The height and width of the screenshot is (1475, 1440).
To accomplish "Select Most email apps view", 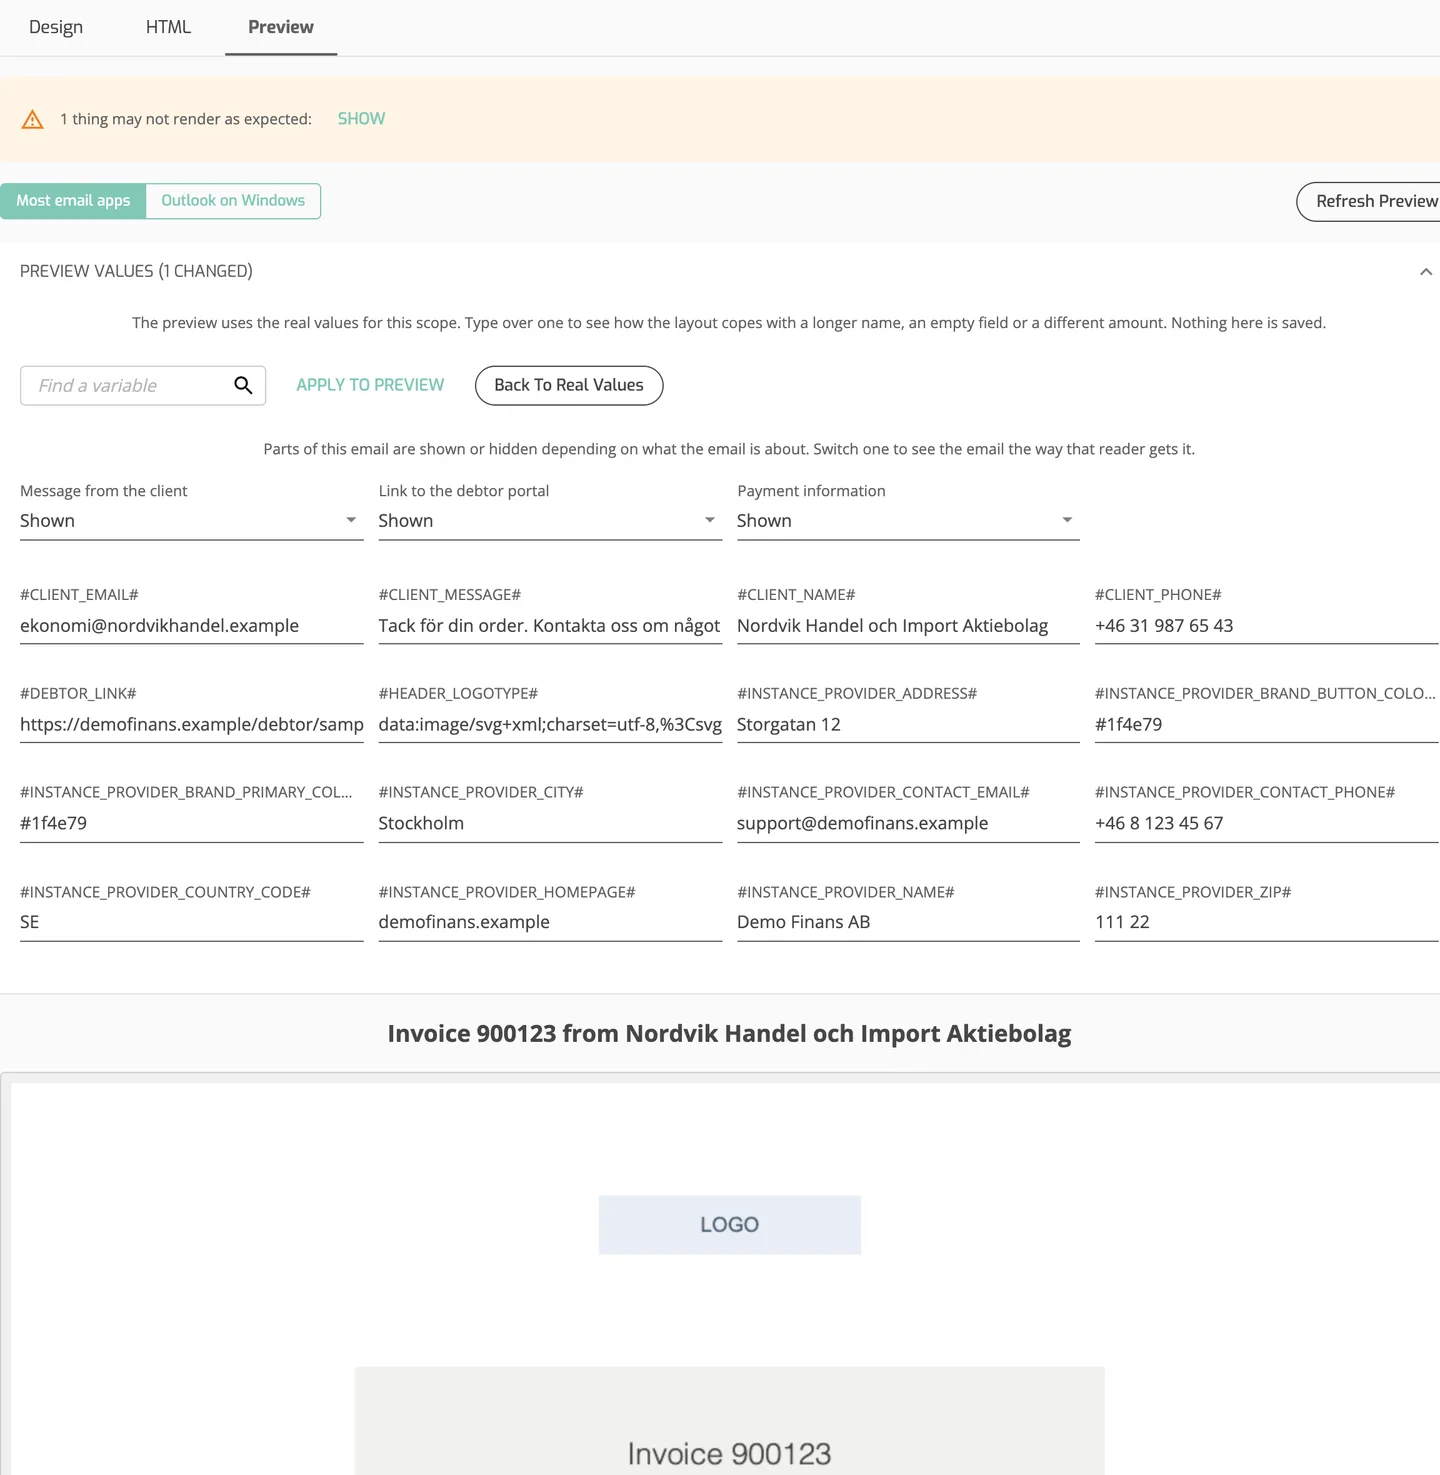I will (x=73, y=201).
